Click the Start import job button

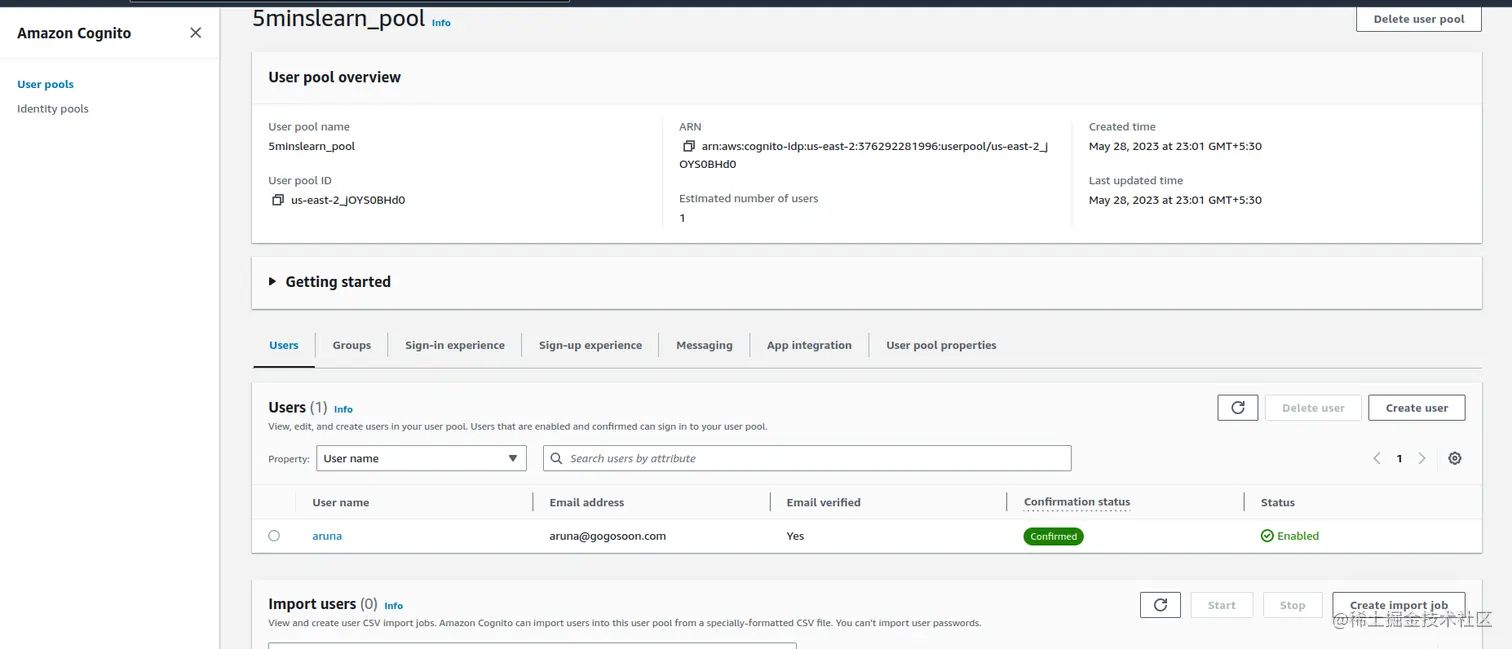1222,605
